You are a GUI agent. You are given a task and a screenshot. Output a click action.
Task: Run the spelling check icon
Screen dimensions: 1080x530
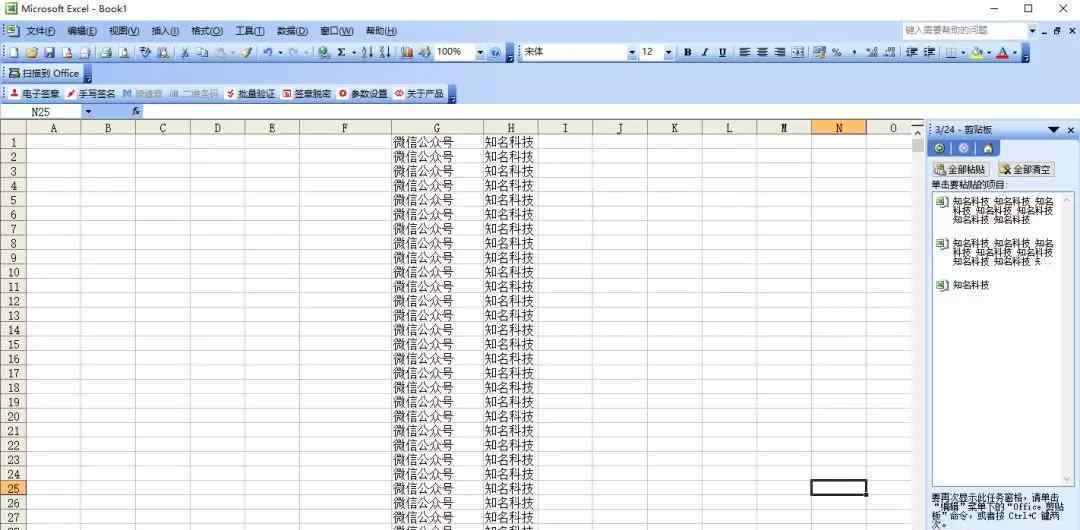145,52
